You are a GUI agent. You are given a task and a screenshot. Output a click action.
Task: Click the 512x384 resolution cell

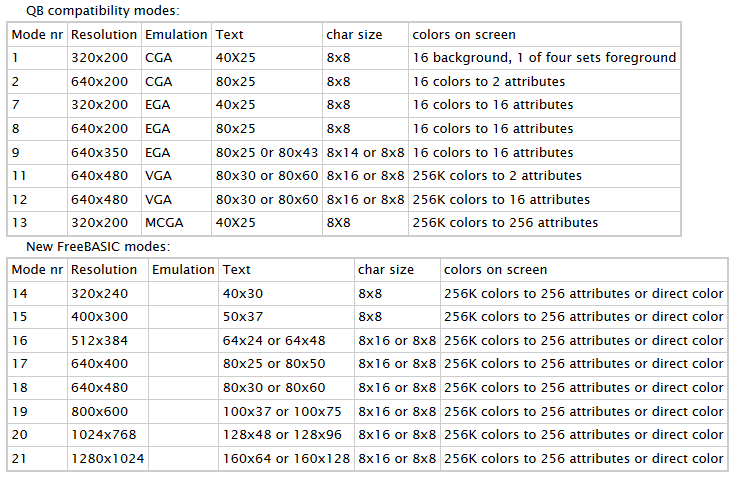point(100,341)
